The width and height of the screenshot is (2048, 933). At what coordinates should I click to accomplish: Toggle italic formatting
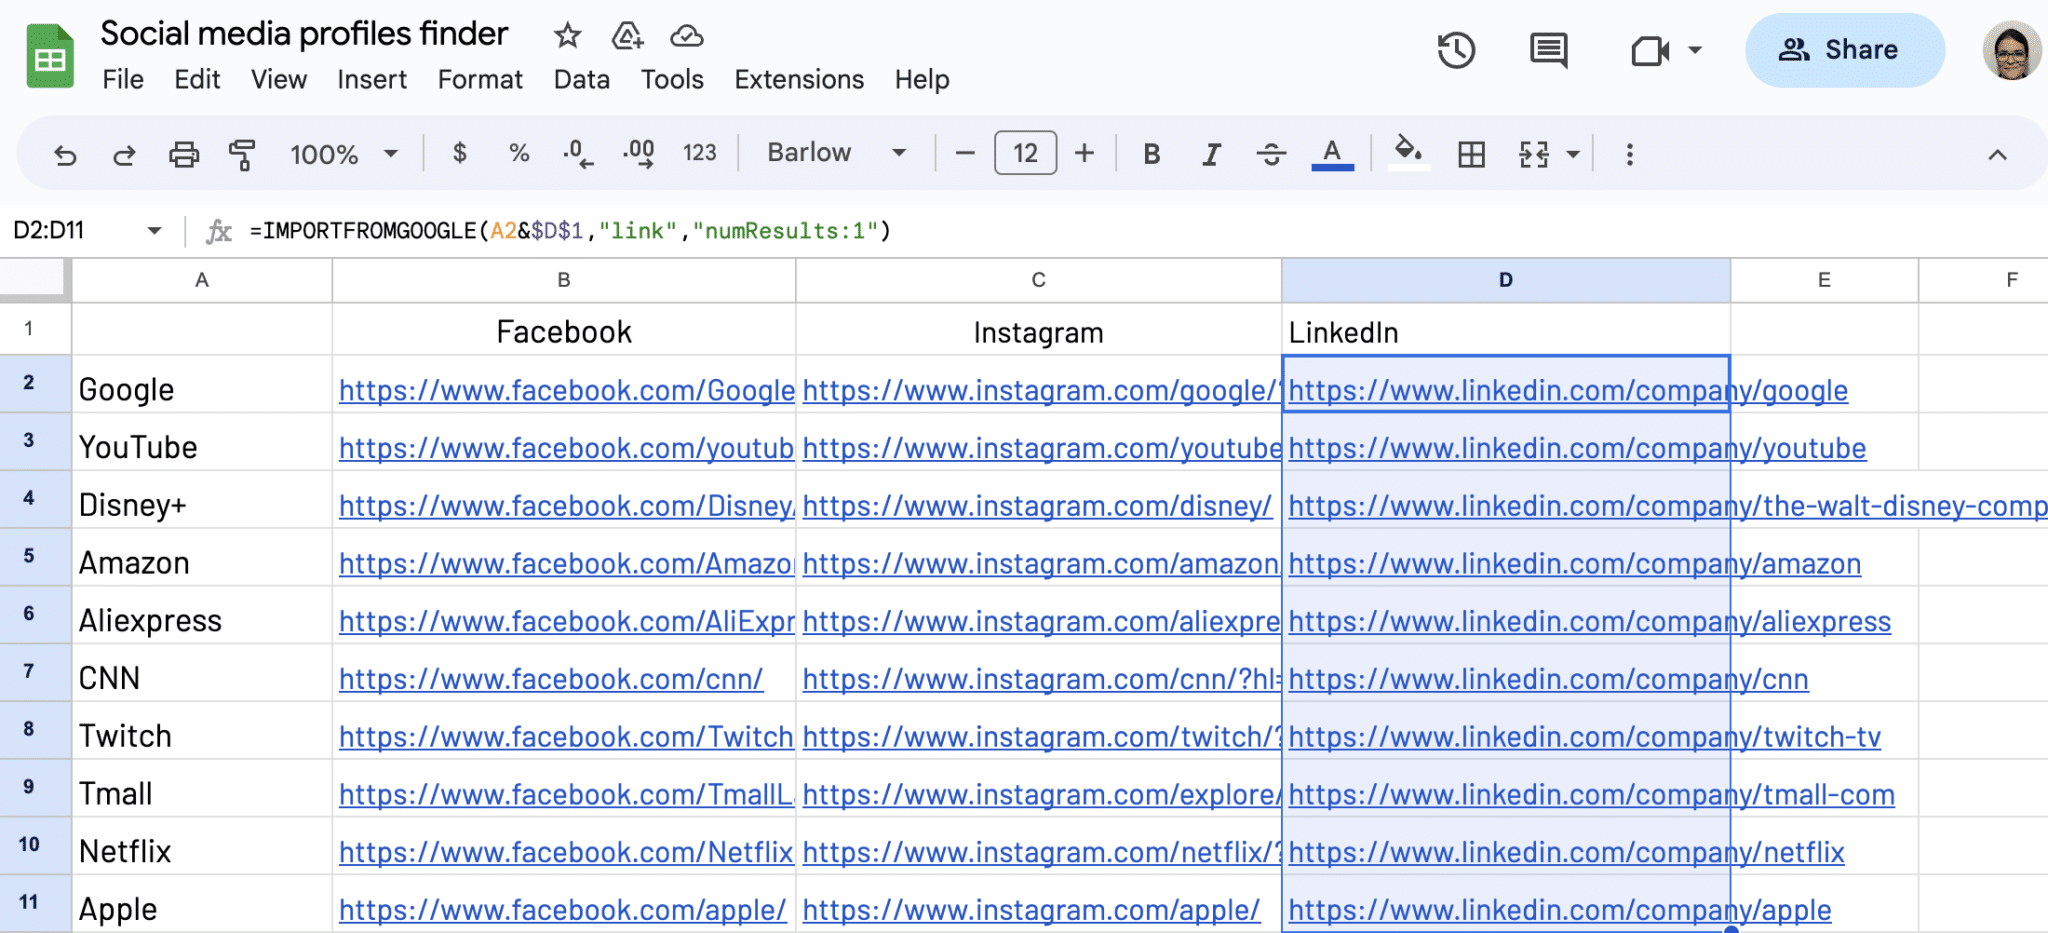click(1211, 153)
